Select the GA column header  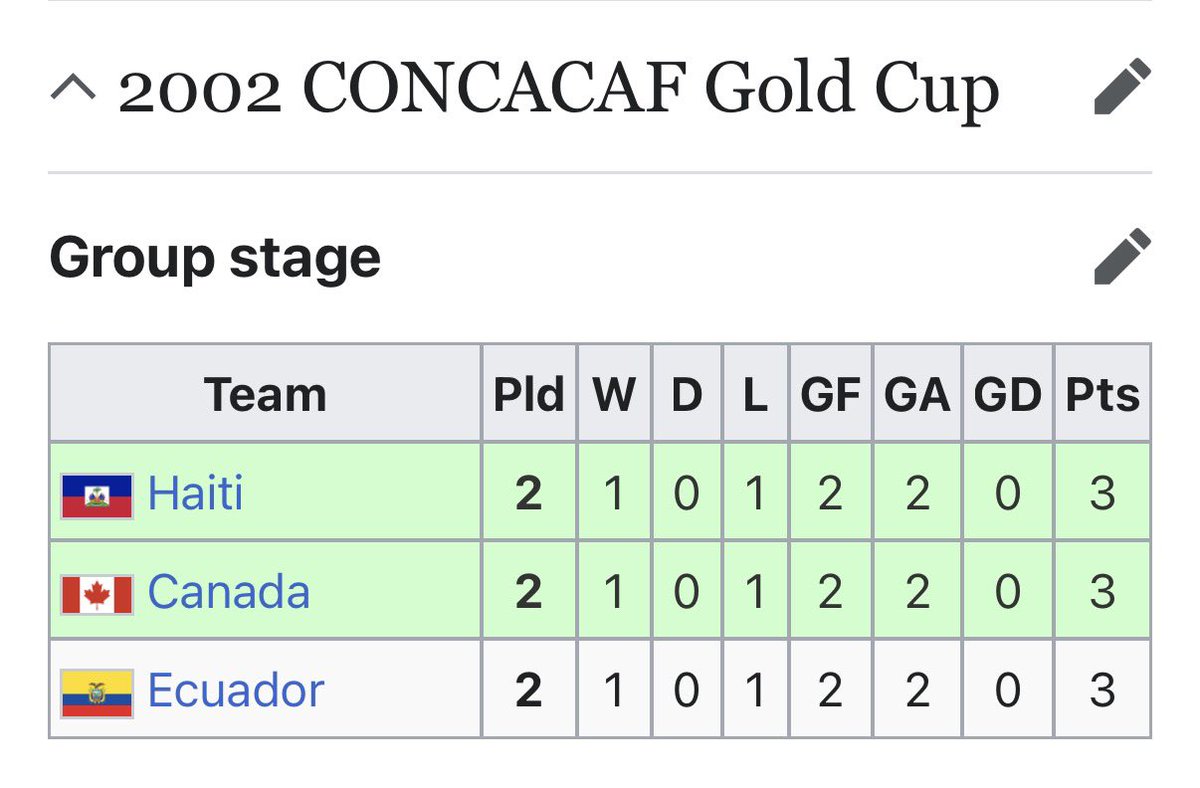click(x=917, y=394)
